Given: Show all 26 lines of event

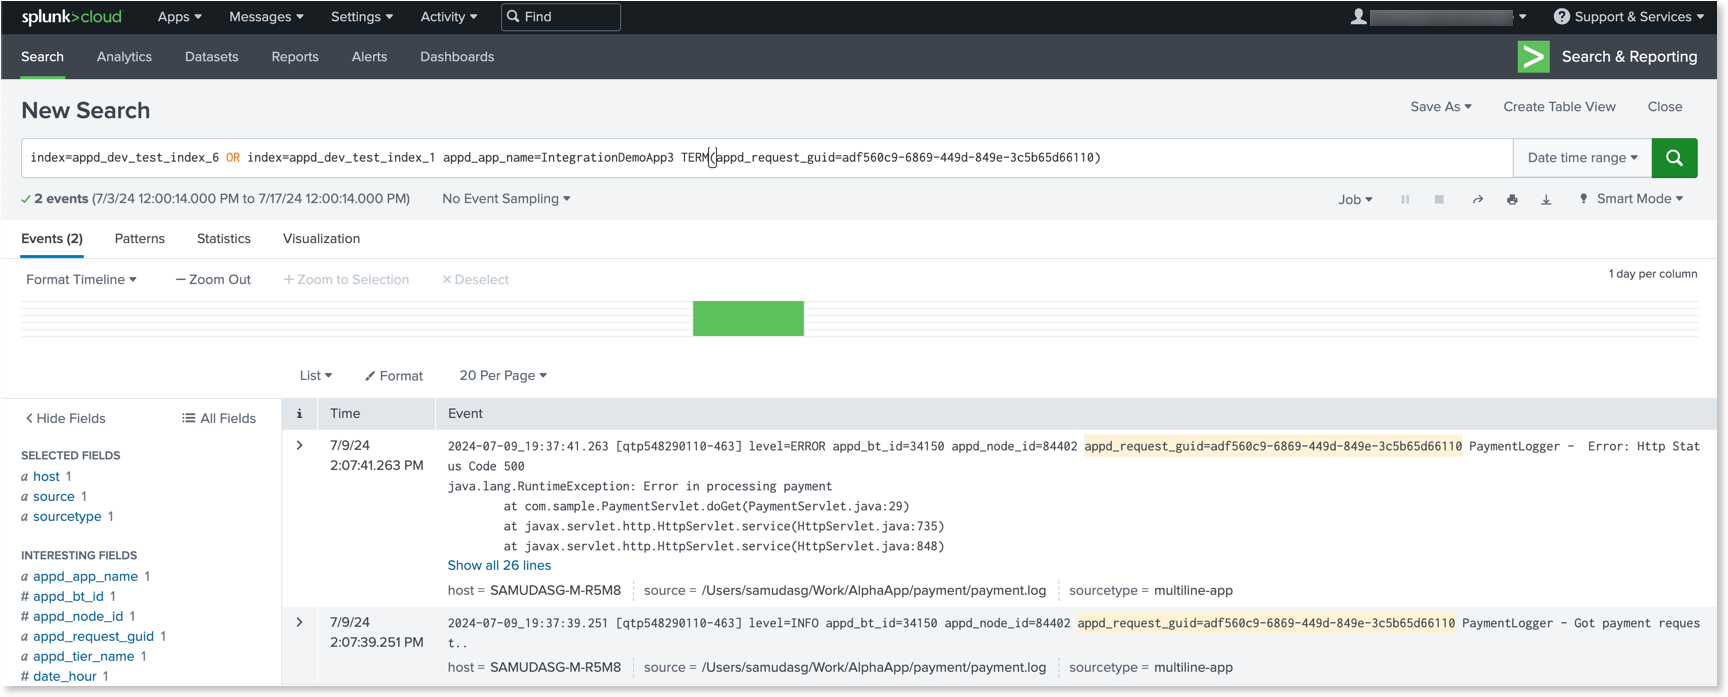Looking at the screenshot, I should 499,566.
